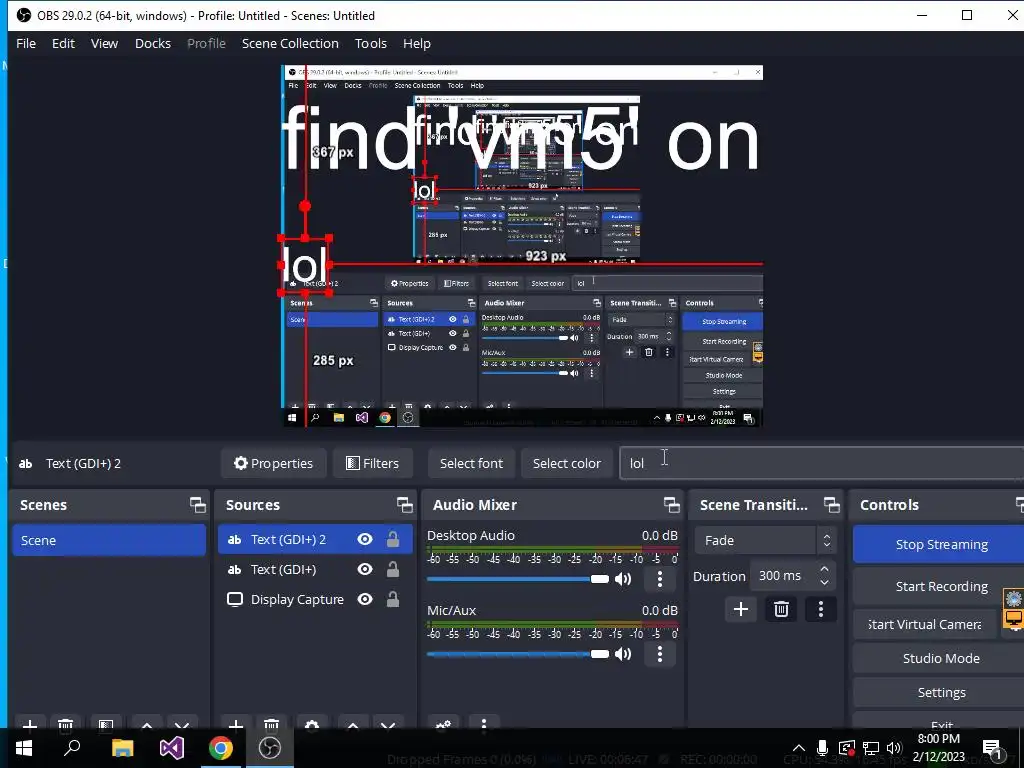Open advanced audio properties gears icon
Screen dimensions: 1024x768
click(x=443, y=724)
